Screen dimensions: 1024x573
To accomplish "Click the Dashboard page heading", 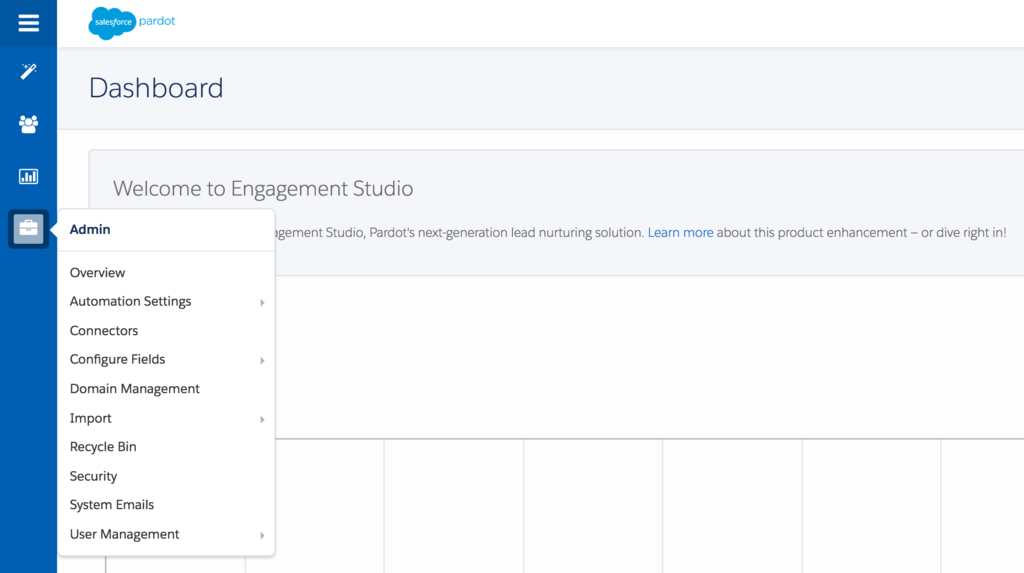I will [156, 88].
